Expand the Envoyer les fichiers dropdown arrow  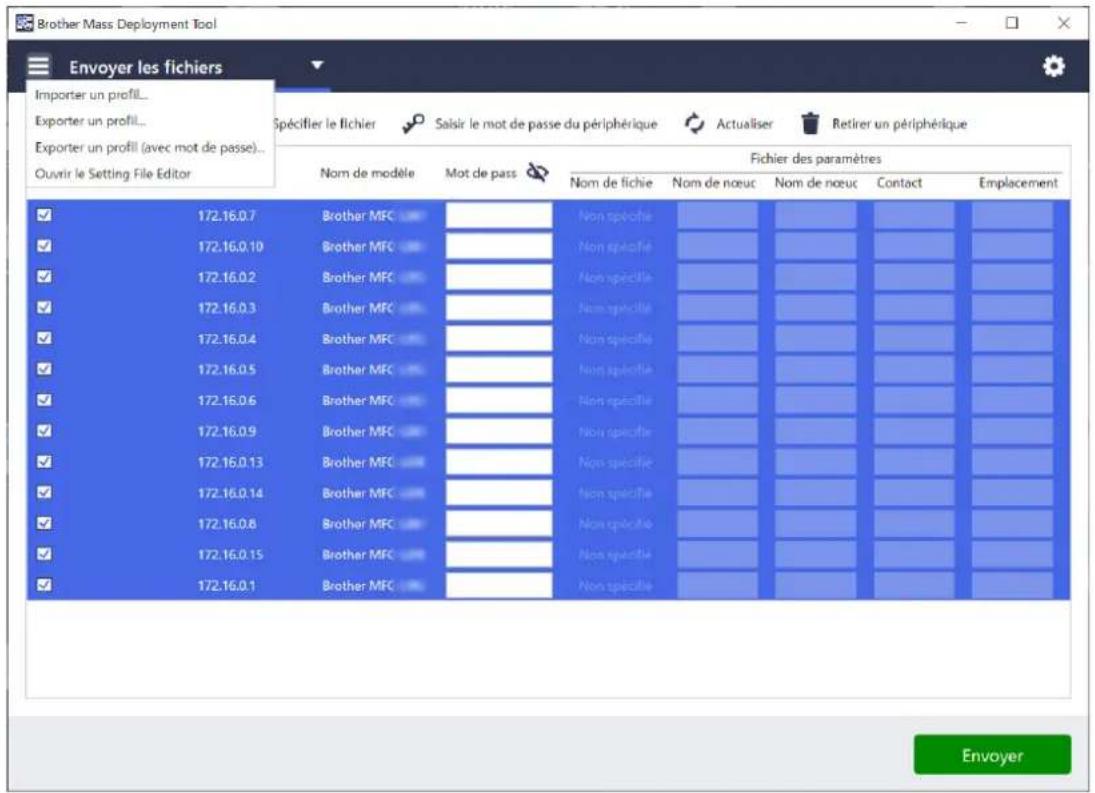pyautogui.click(x=317, y=65)
